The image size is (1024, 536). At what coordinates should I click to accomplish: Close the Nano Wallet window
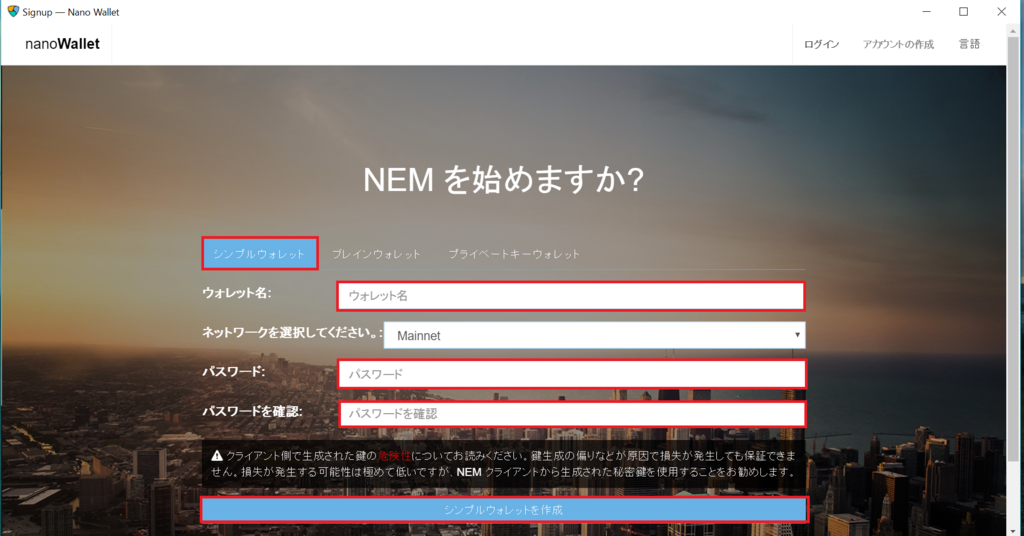click(x=1002, y=12)
